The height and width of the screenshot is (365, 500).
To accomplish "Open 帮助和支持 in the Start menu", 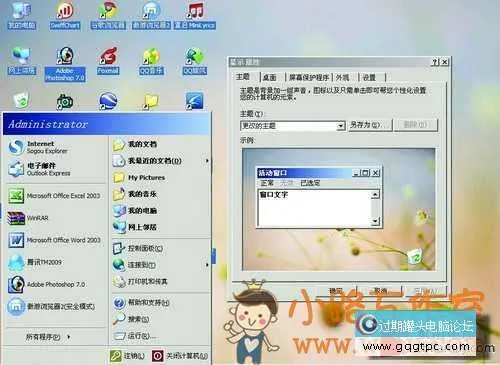I will click(x=161, y=303).
